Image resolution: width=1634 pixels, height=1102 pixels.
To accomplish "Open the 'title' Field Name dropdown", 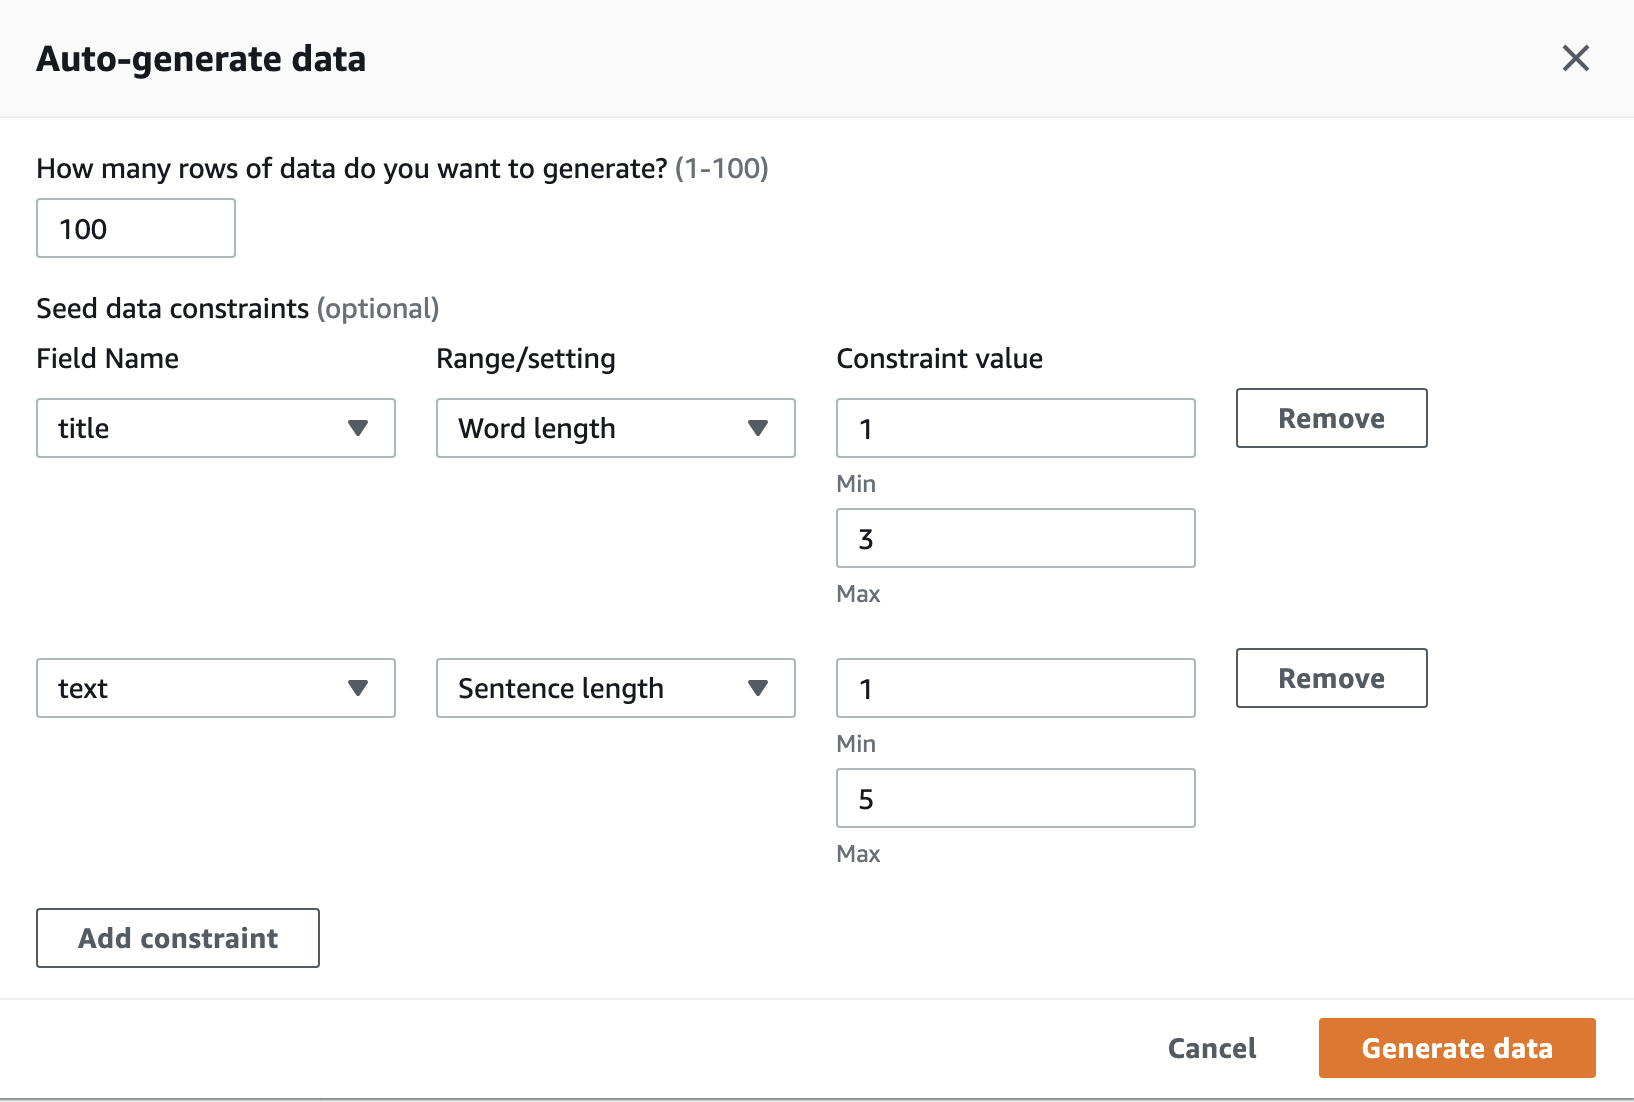I will (216, 428).
